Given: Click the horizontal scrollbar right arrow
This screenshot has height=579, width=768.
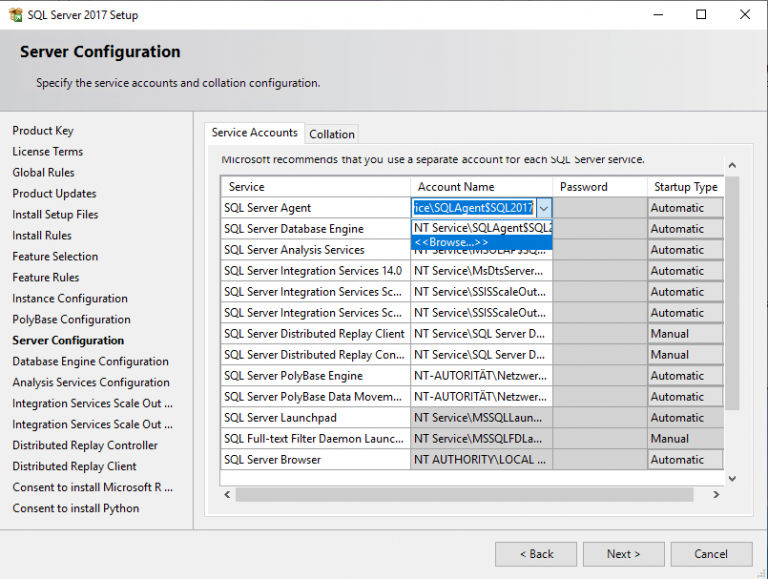Looking at the screenshot, I should 716,495.
